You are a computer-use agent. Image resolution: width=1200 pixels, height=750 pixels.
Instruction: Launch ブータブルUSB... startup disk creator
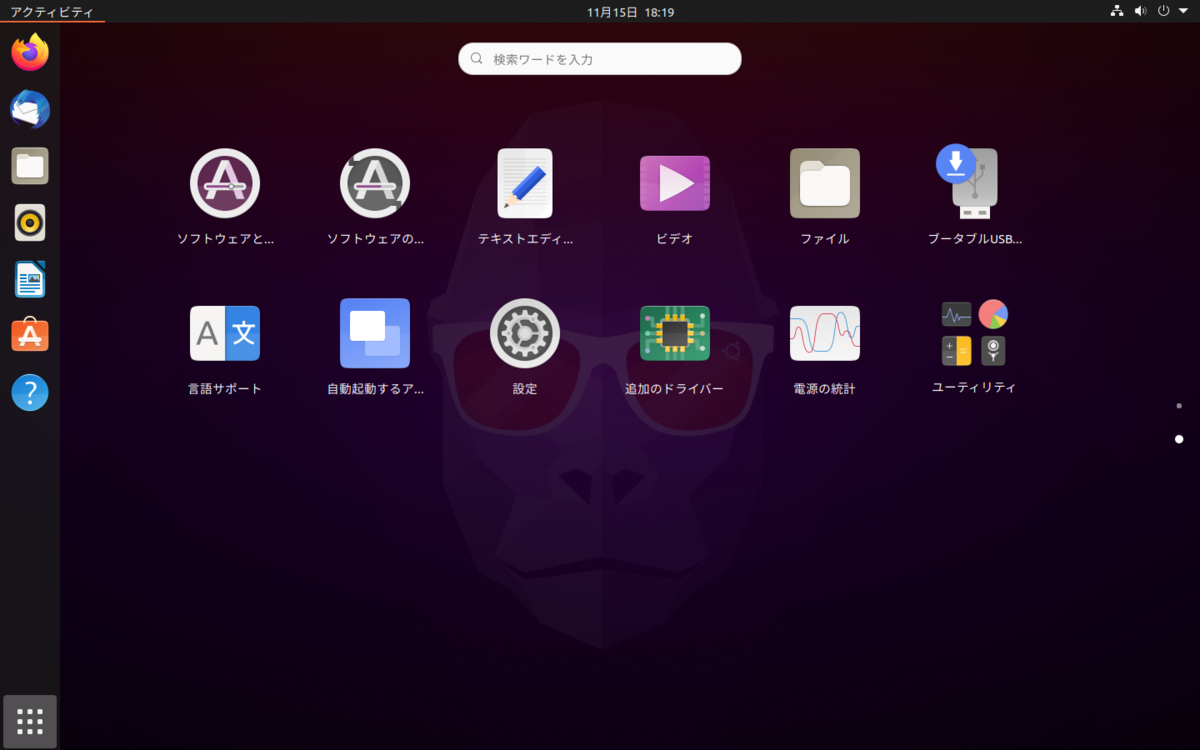(975, 197)
